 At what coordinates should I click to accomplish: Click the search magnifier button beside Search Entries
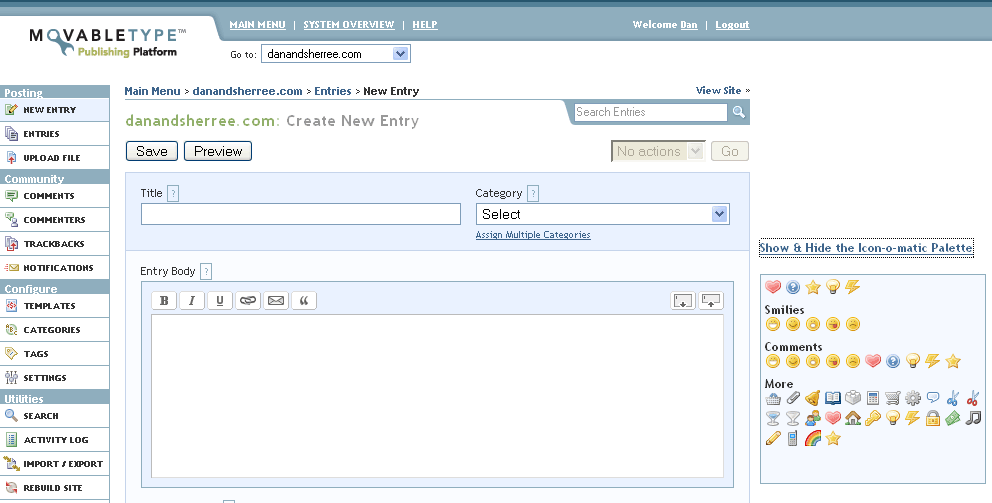tap(738, 113)
